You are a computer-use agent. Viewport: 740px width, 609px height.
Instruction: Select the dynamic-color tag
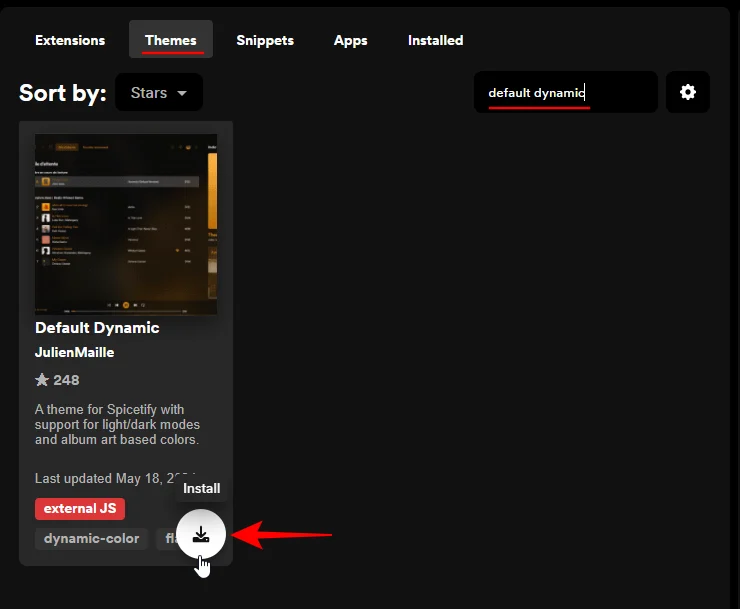pyautogui.click(x=92, y=539)
